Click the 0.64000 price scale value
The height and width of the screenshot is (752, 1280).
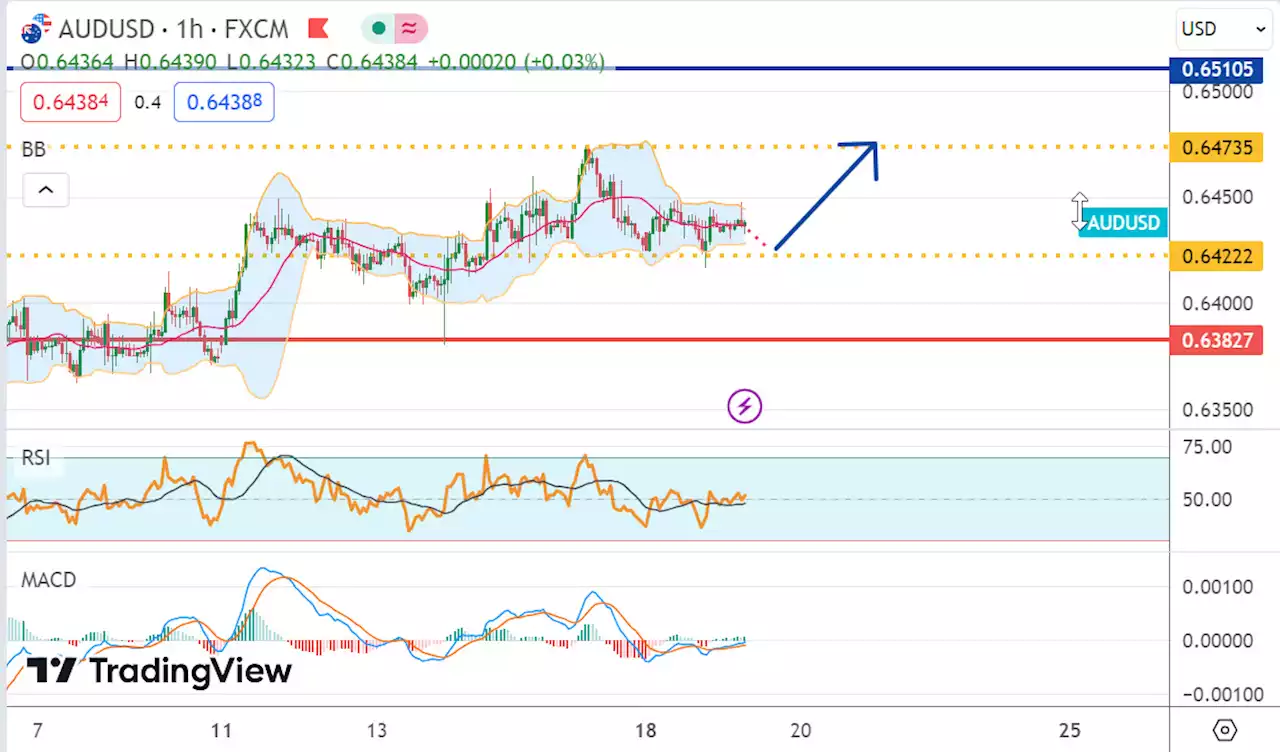[x=1217, y=303]
